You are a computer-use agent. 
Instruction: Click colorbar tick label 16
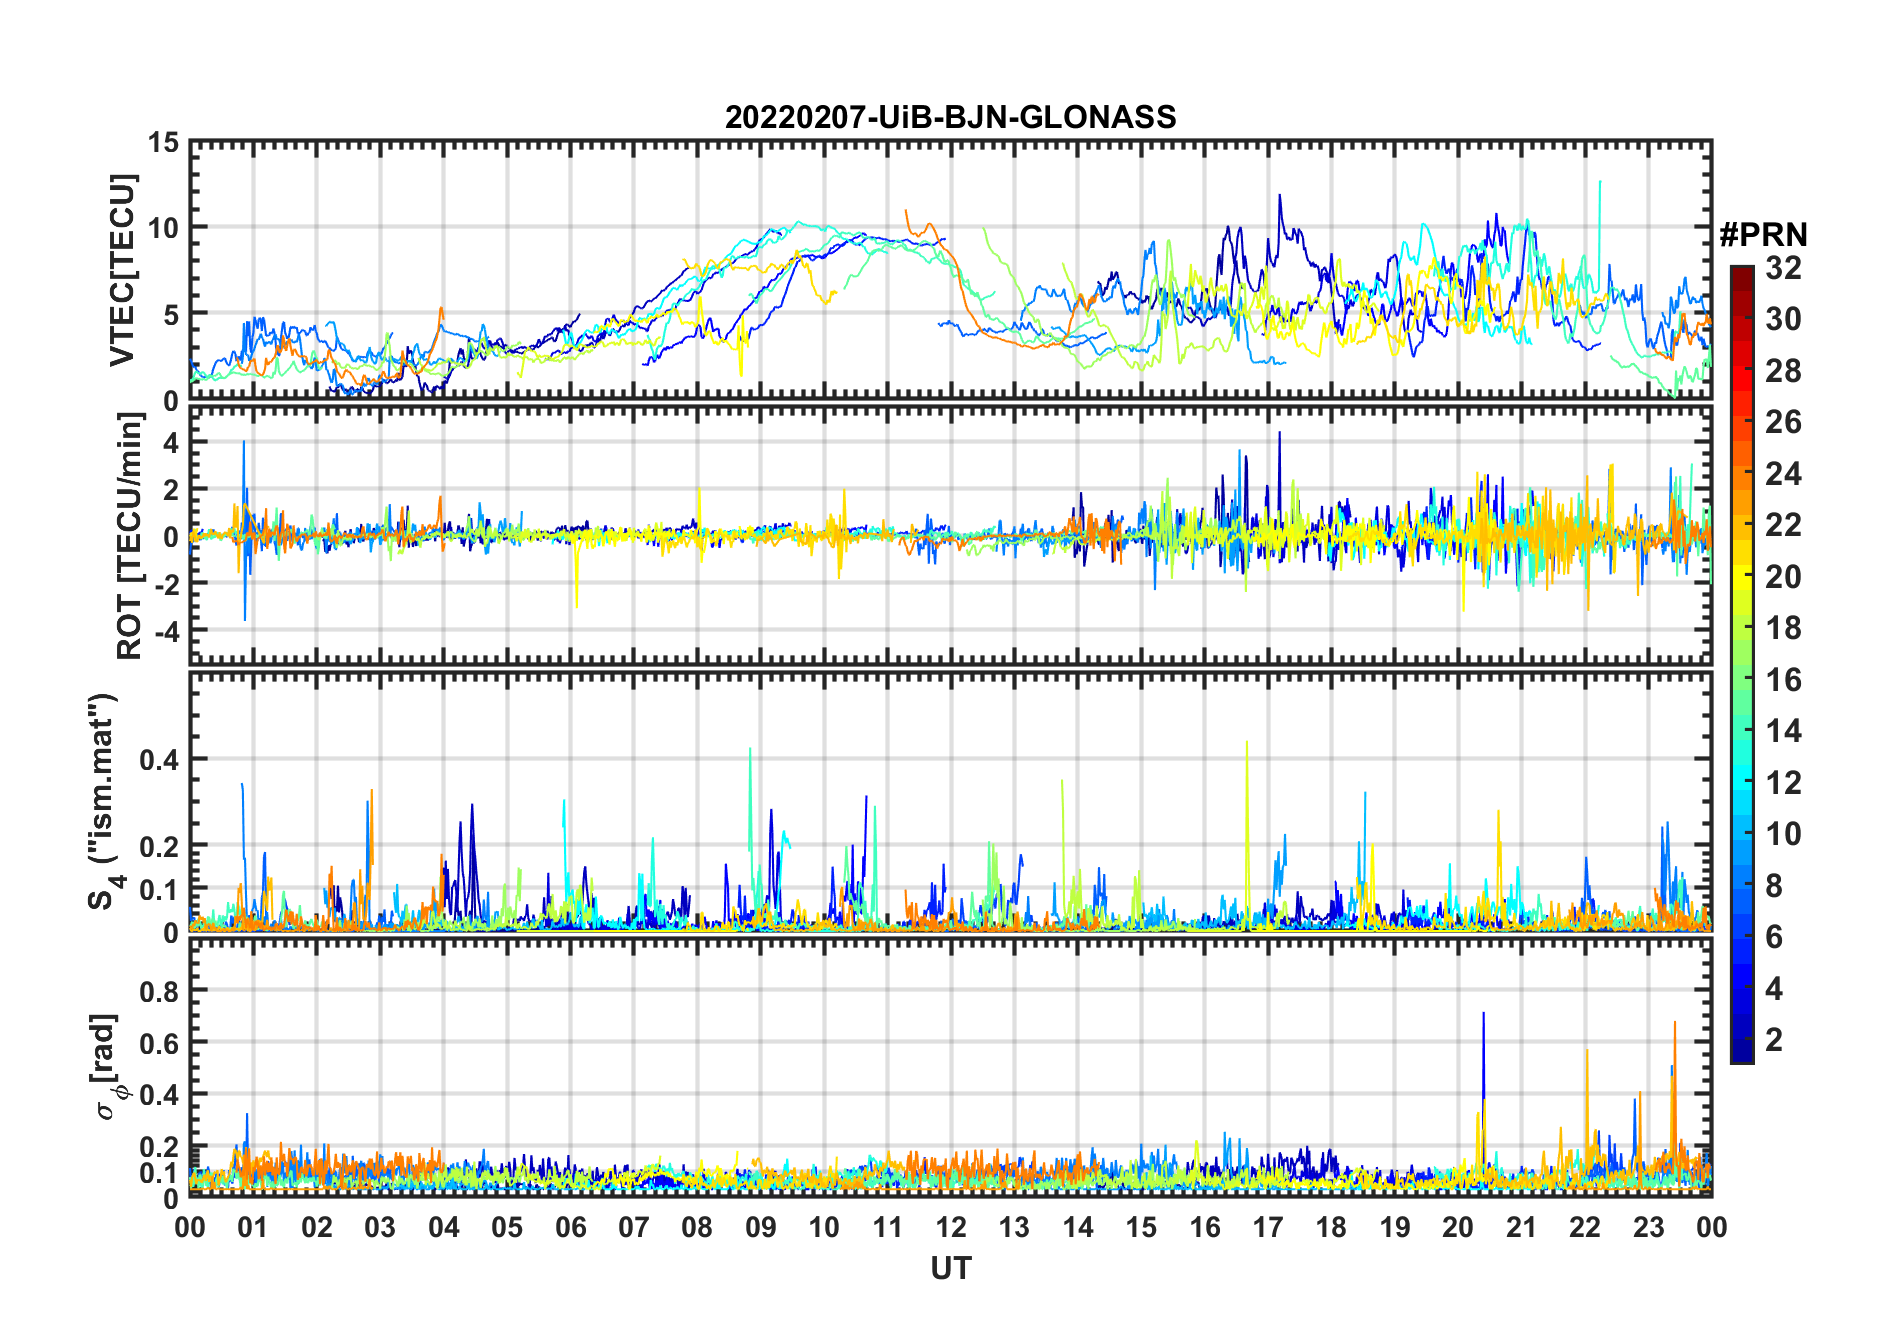(x=1783, y=680)
